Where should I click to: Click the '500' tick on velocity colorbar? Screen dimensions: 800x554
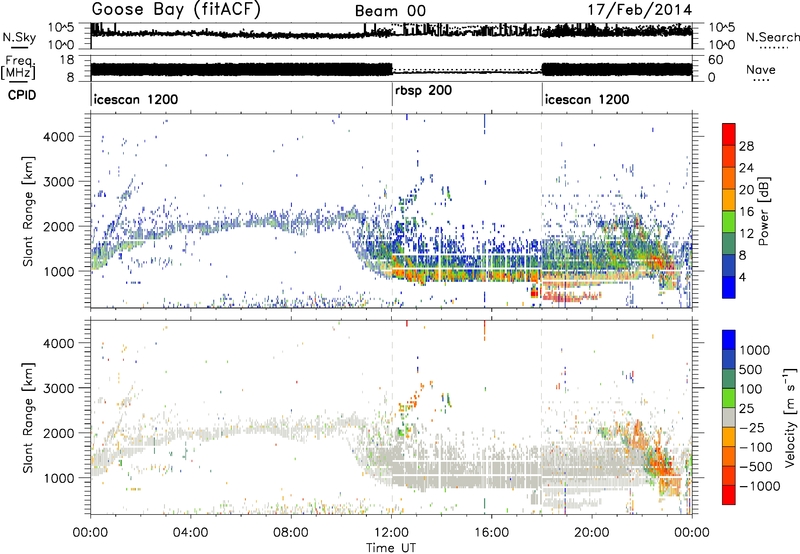pyautogui.click(x=751, y=369)
